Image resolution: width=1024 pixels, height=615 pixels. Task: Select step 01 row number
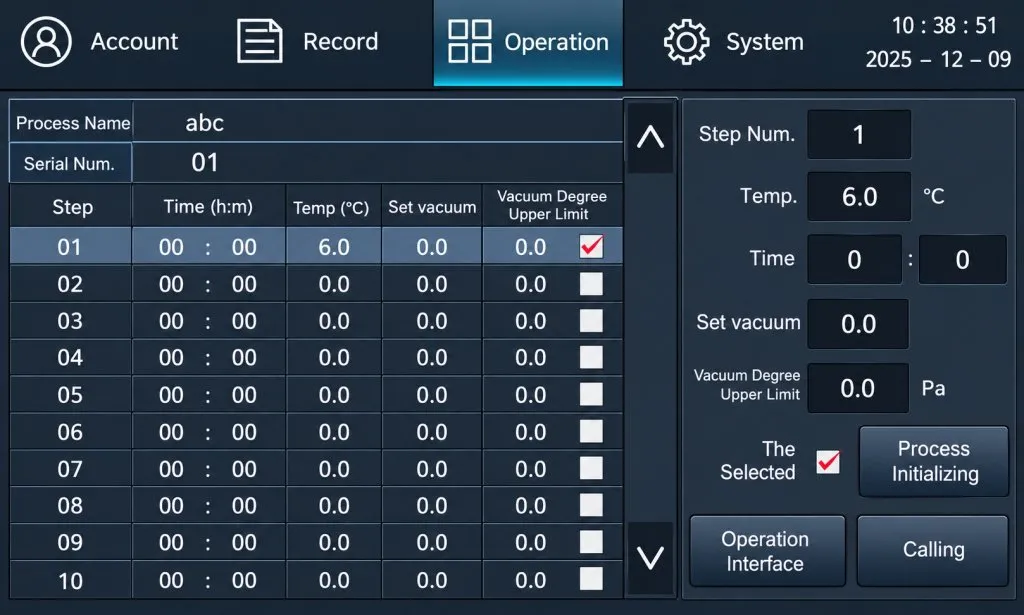[x=70, y=247]
